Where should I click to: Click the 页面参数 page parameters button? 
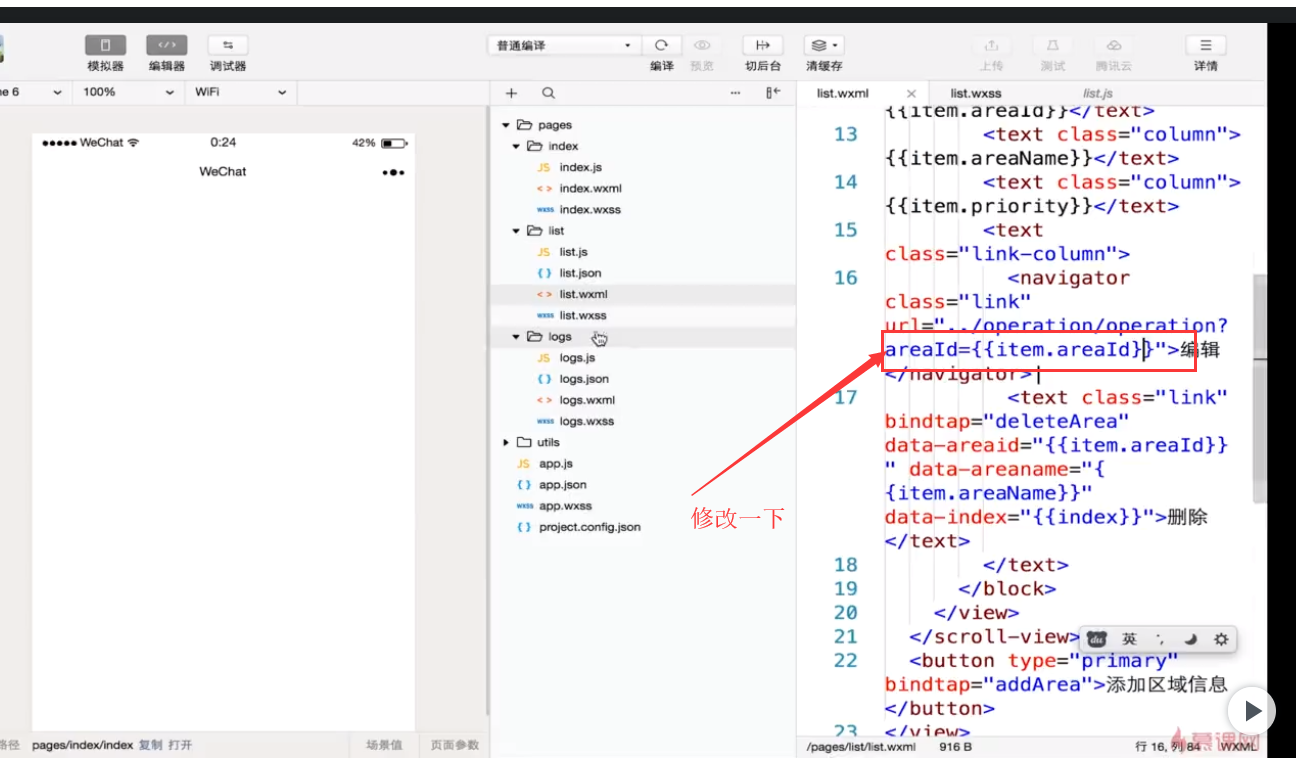(454, 745)
